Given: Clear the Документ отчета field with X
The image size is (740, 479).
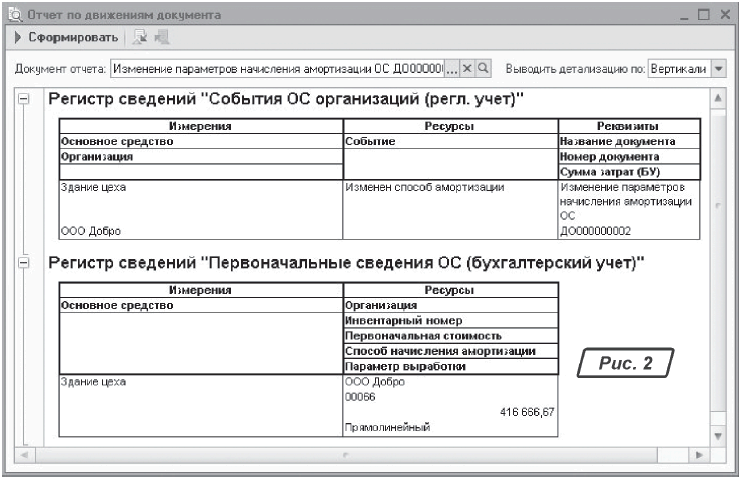Looking at the screenshot, I should pos(466,69).
